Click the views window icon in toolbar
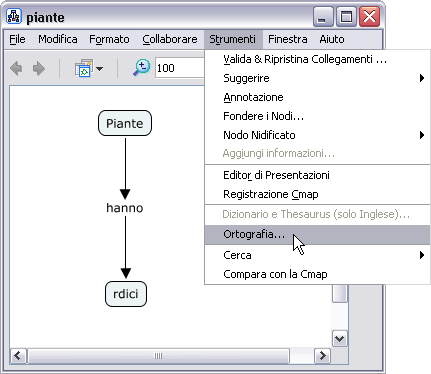431x374 pixels. click(x=84, y=68)
